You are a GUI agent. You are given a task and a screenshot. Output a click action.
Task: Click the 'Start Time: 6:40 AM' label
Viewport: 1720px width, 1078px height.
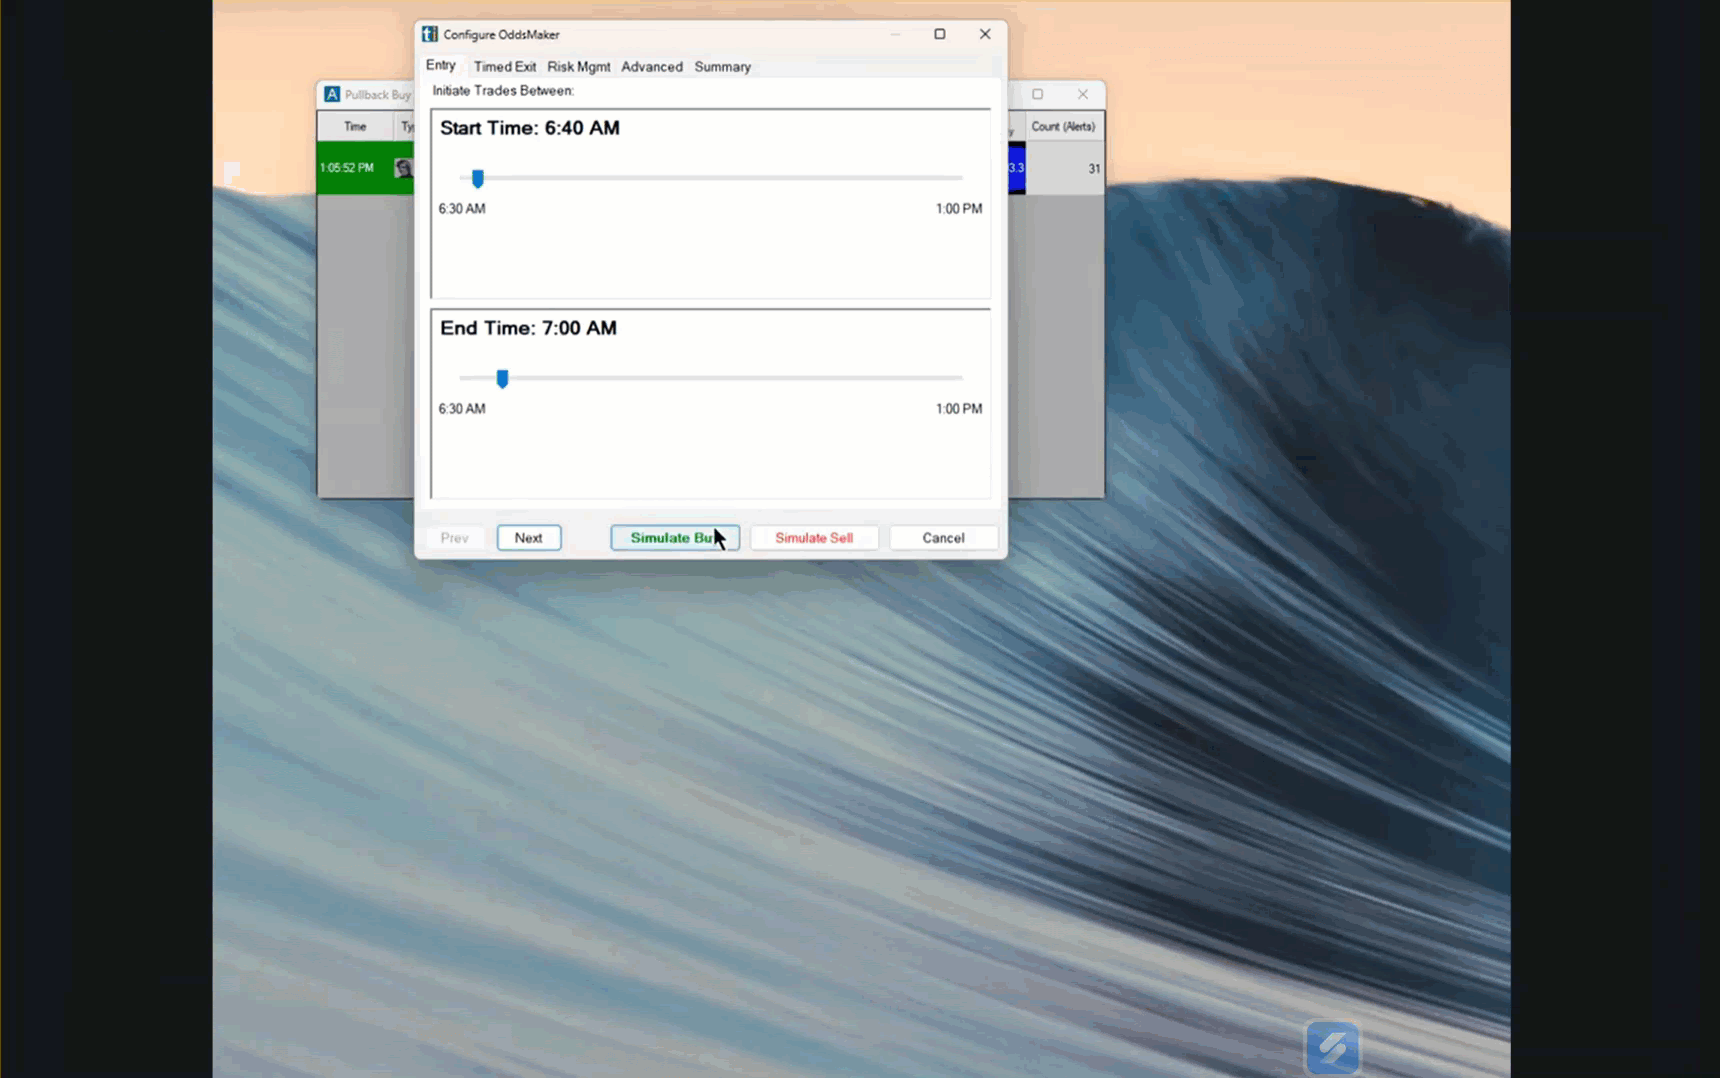(x=530, y=128)
